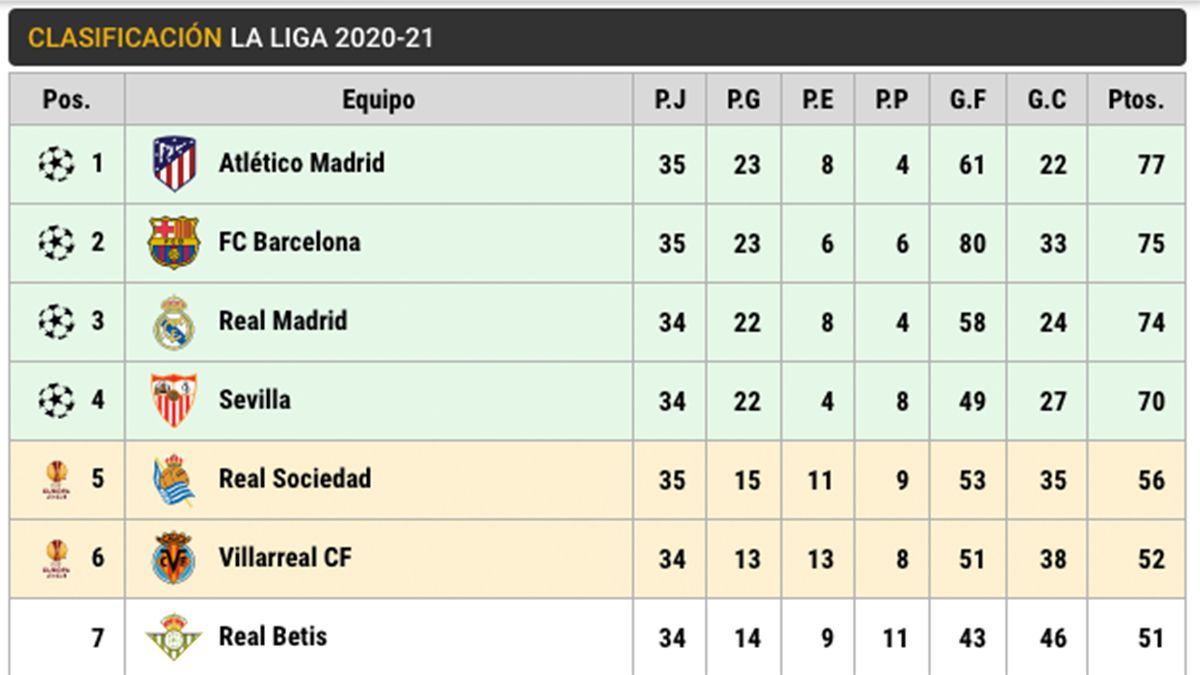Click Champions League icon beside position 1
The image size is (1200, 675).
pos(56,163)
